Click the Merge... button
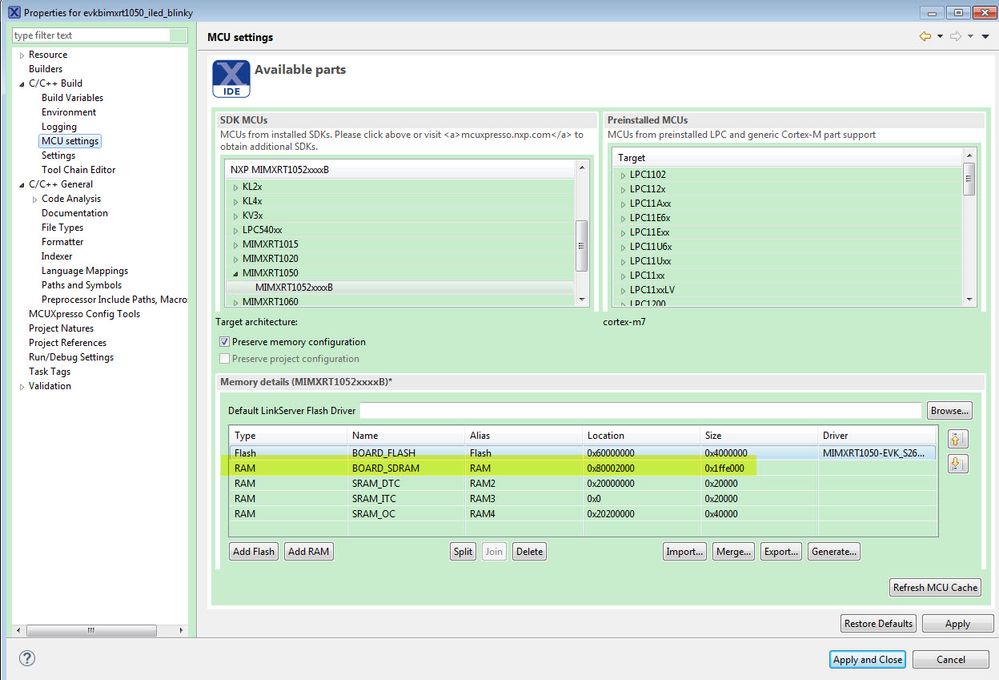The width and height of the screenshot is (999, 680). click(733, 551)
